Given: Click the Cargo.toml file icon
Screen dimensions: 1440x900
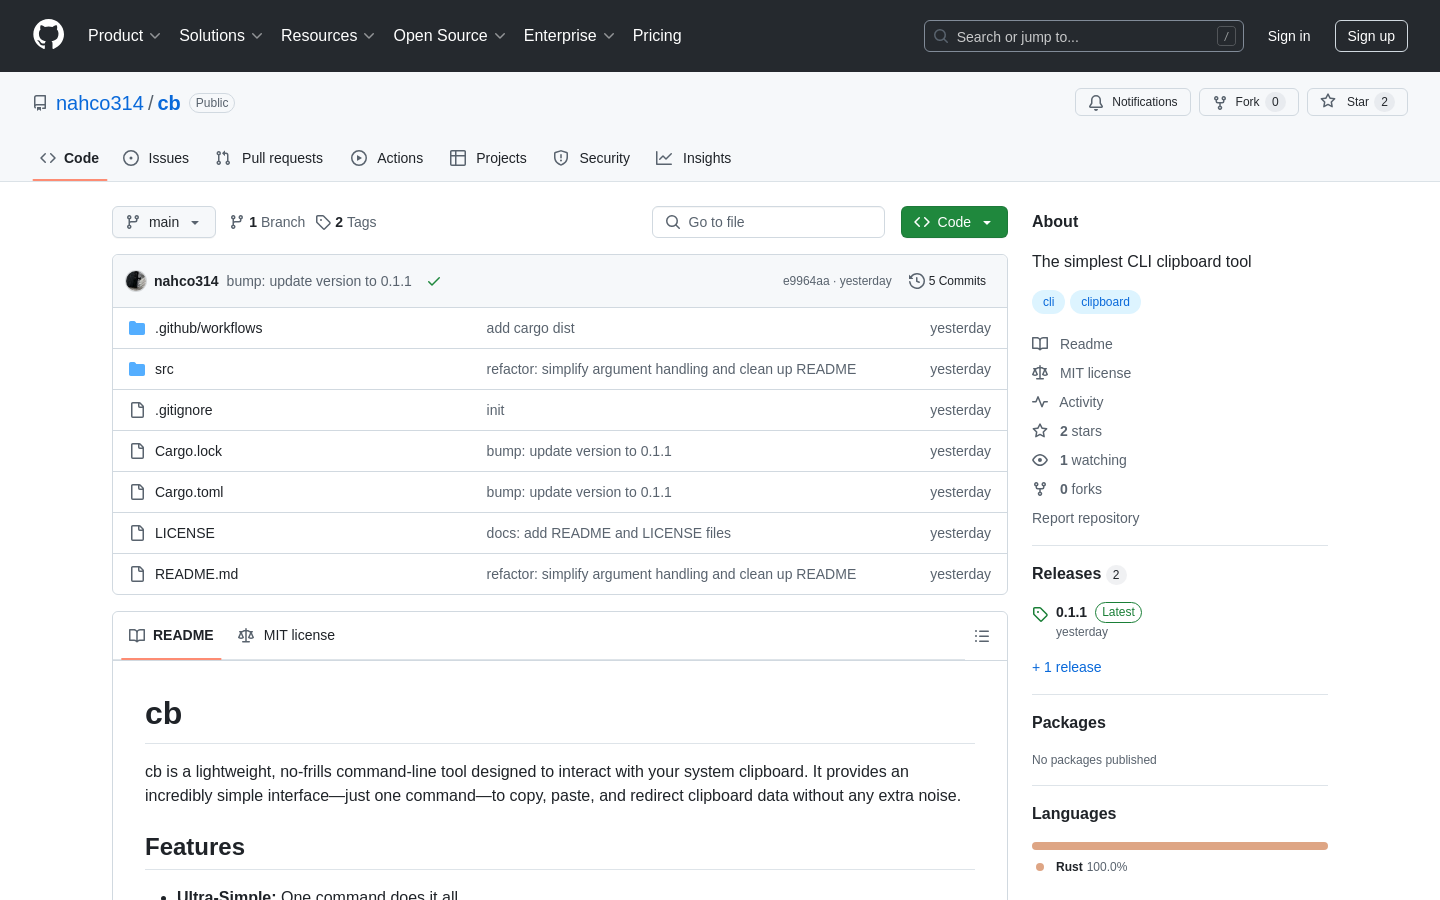Looking at the screenshot, I should tap(137, 492).
